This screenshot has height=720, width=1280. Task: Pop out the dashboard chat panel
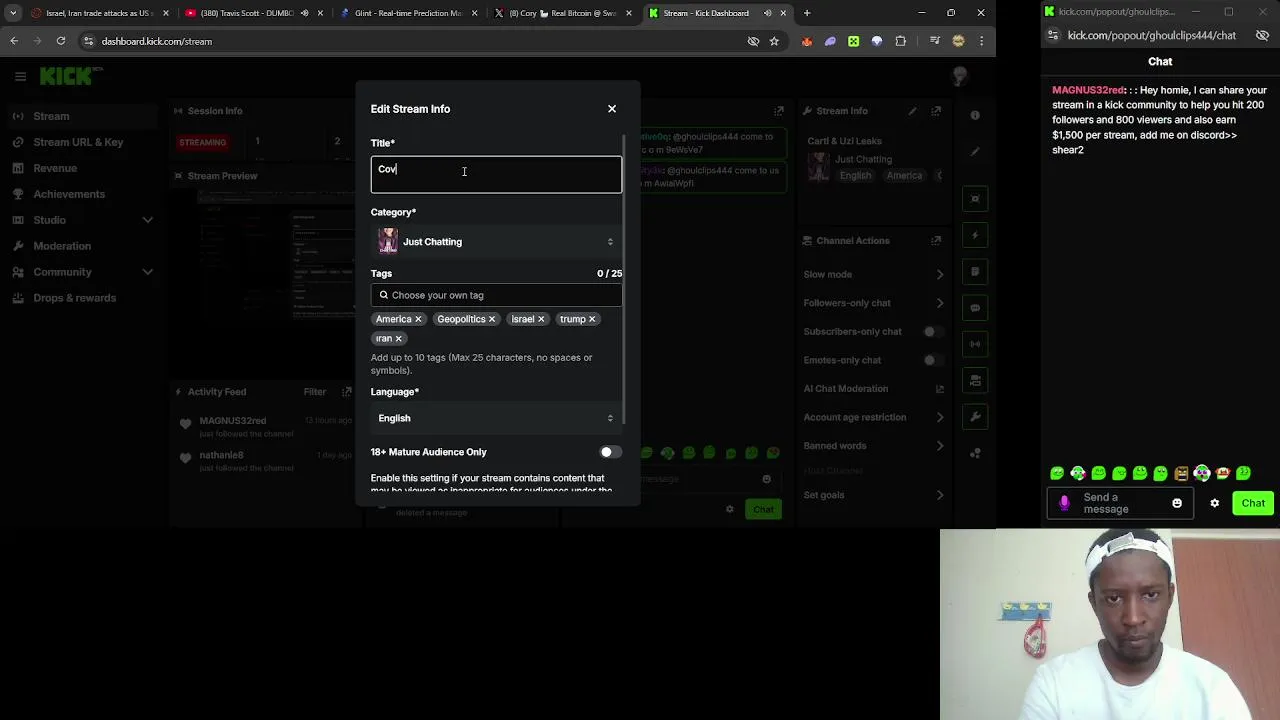click(779, 111)
